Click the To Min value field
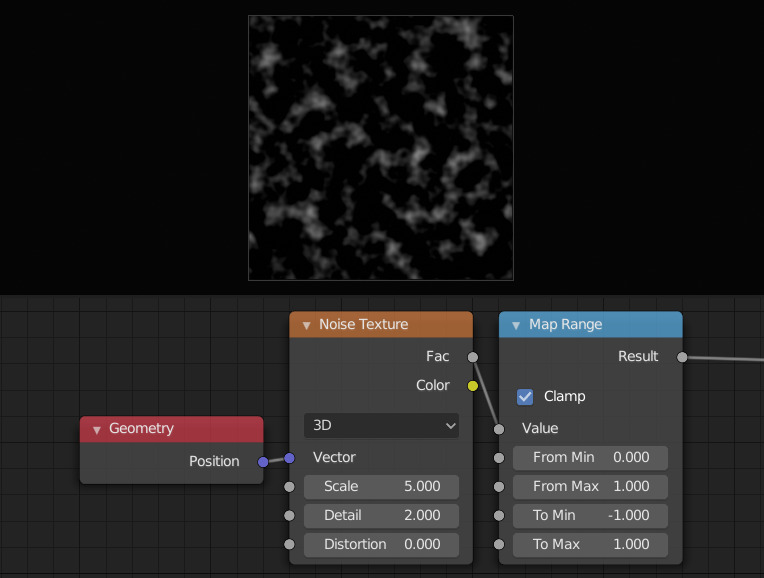 (590, 516)
